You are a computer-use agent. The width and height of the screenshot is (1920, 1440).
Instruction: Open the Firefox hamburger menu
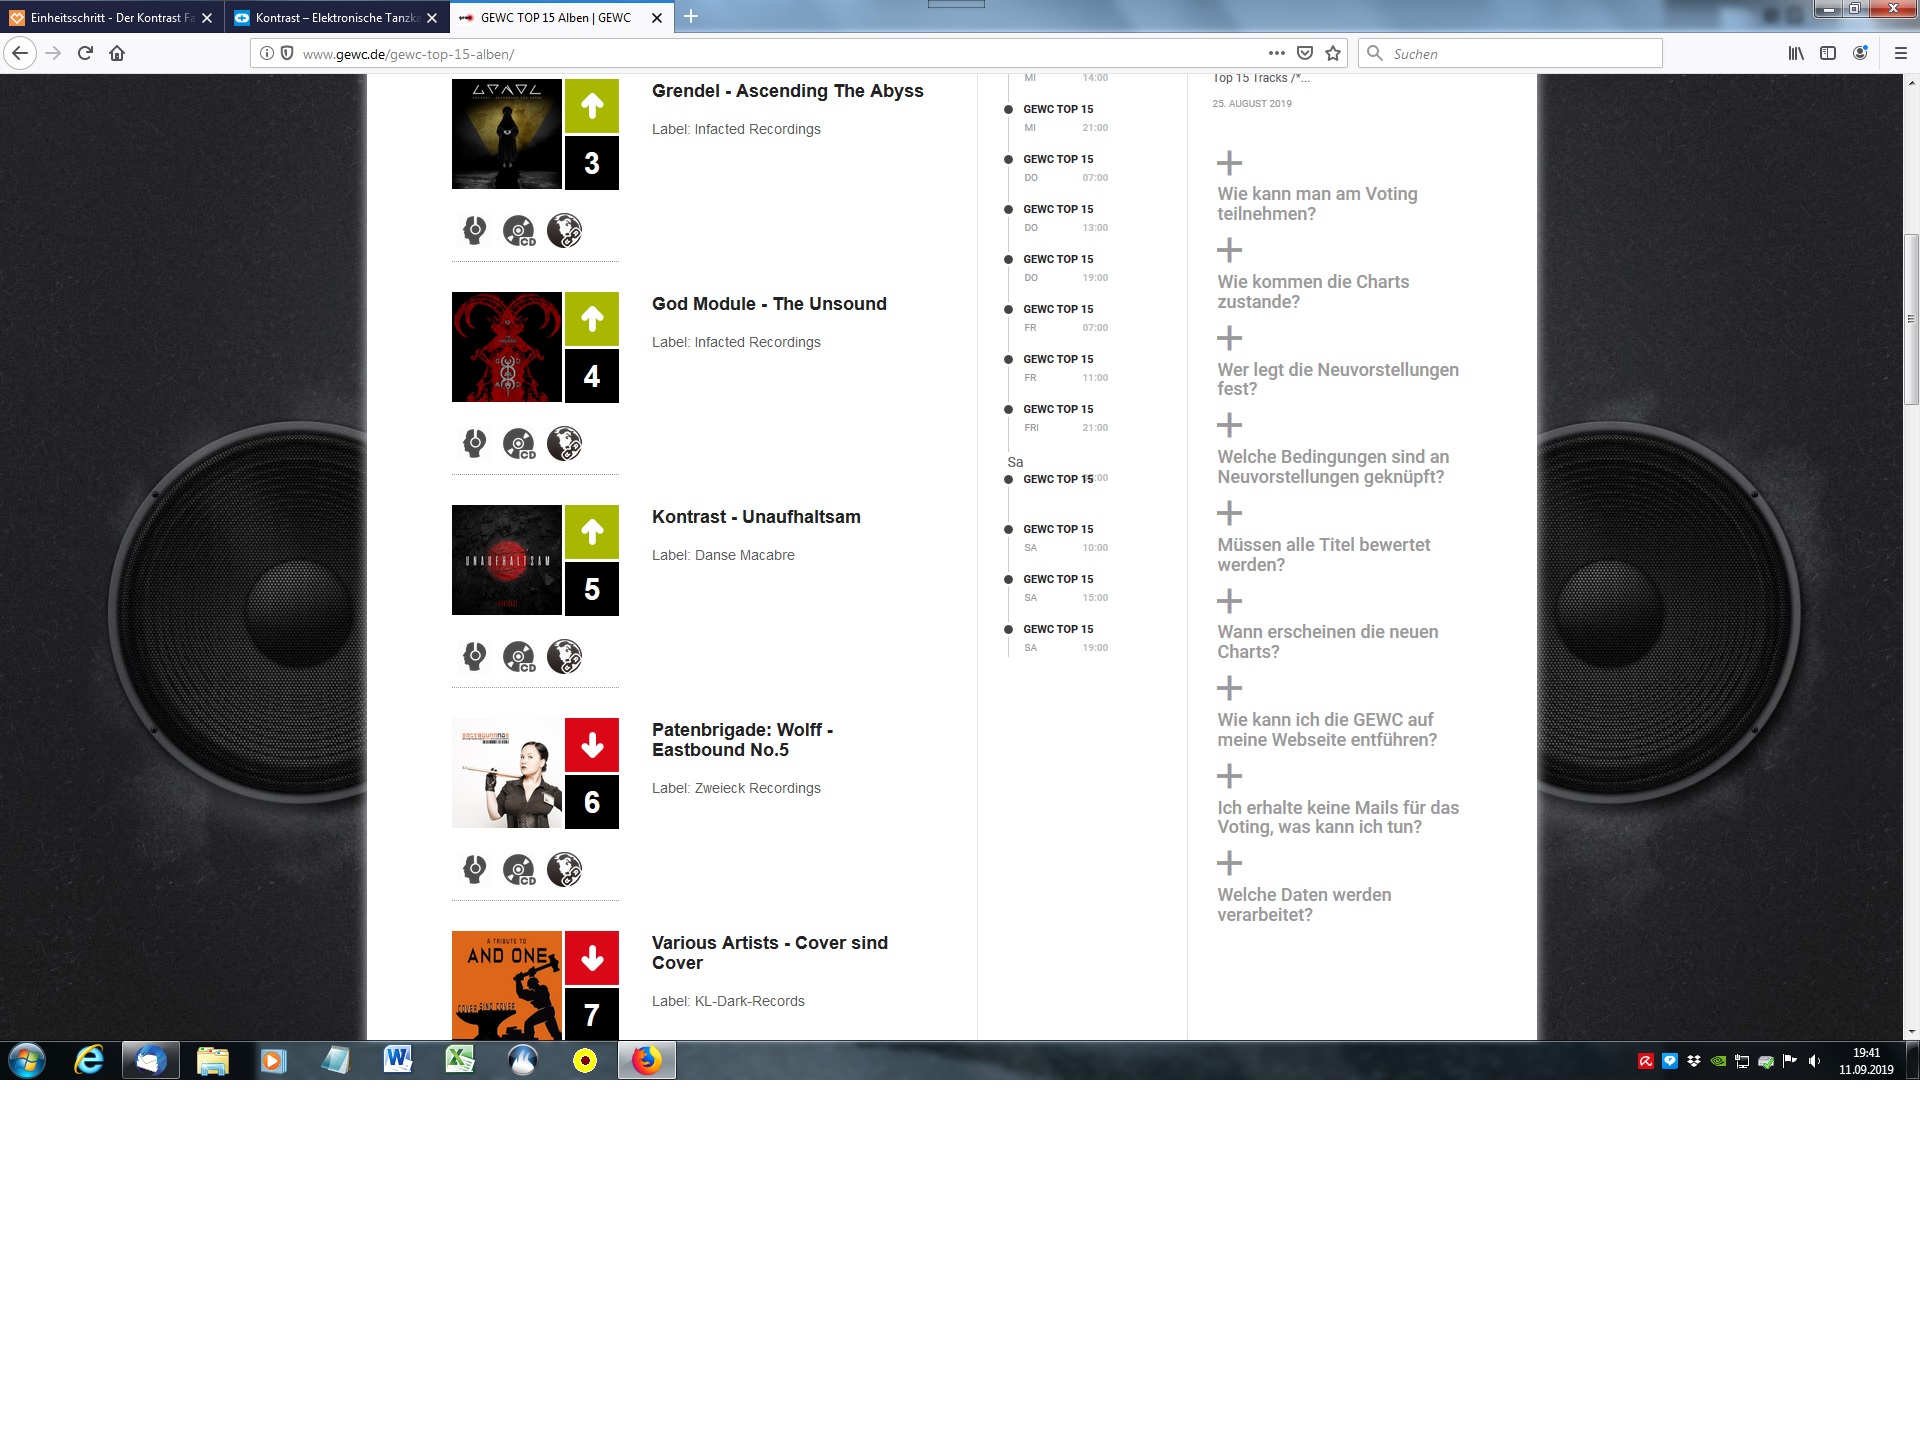click(1901, 53)
